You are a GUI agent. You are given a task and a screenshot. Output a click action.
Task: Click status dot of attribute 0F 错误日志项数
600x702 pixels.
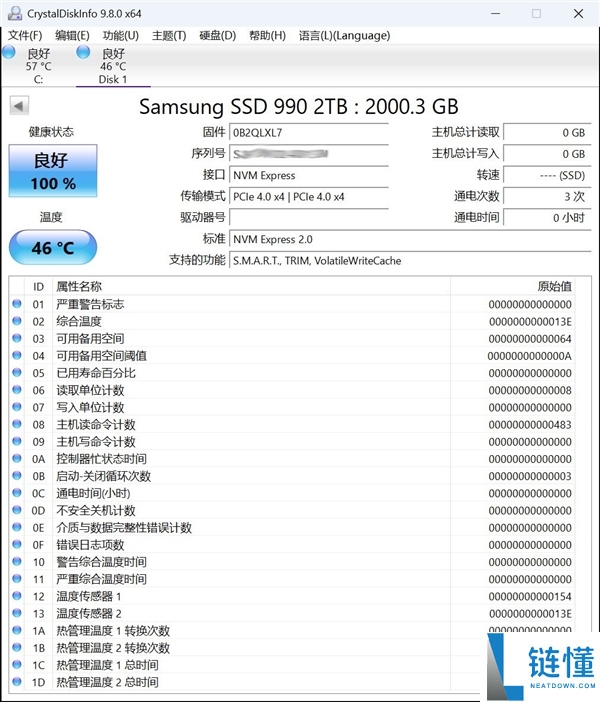17,544
